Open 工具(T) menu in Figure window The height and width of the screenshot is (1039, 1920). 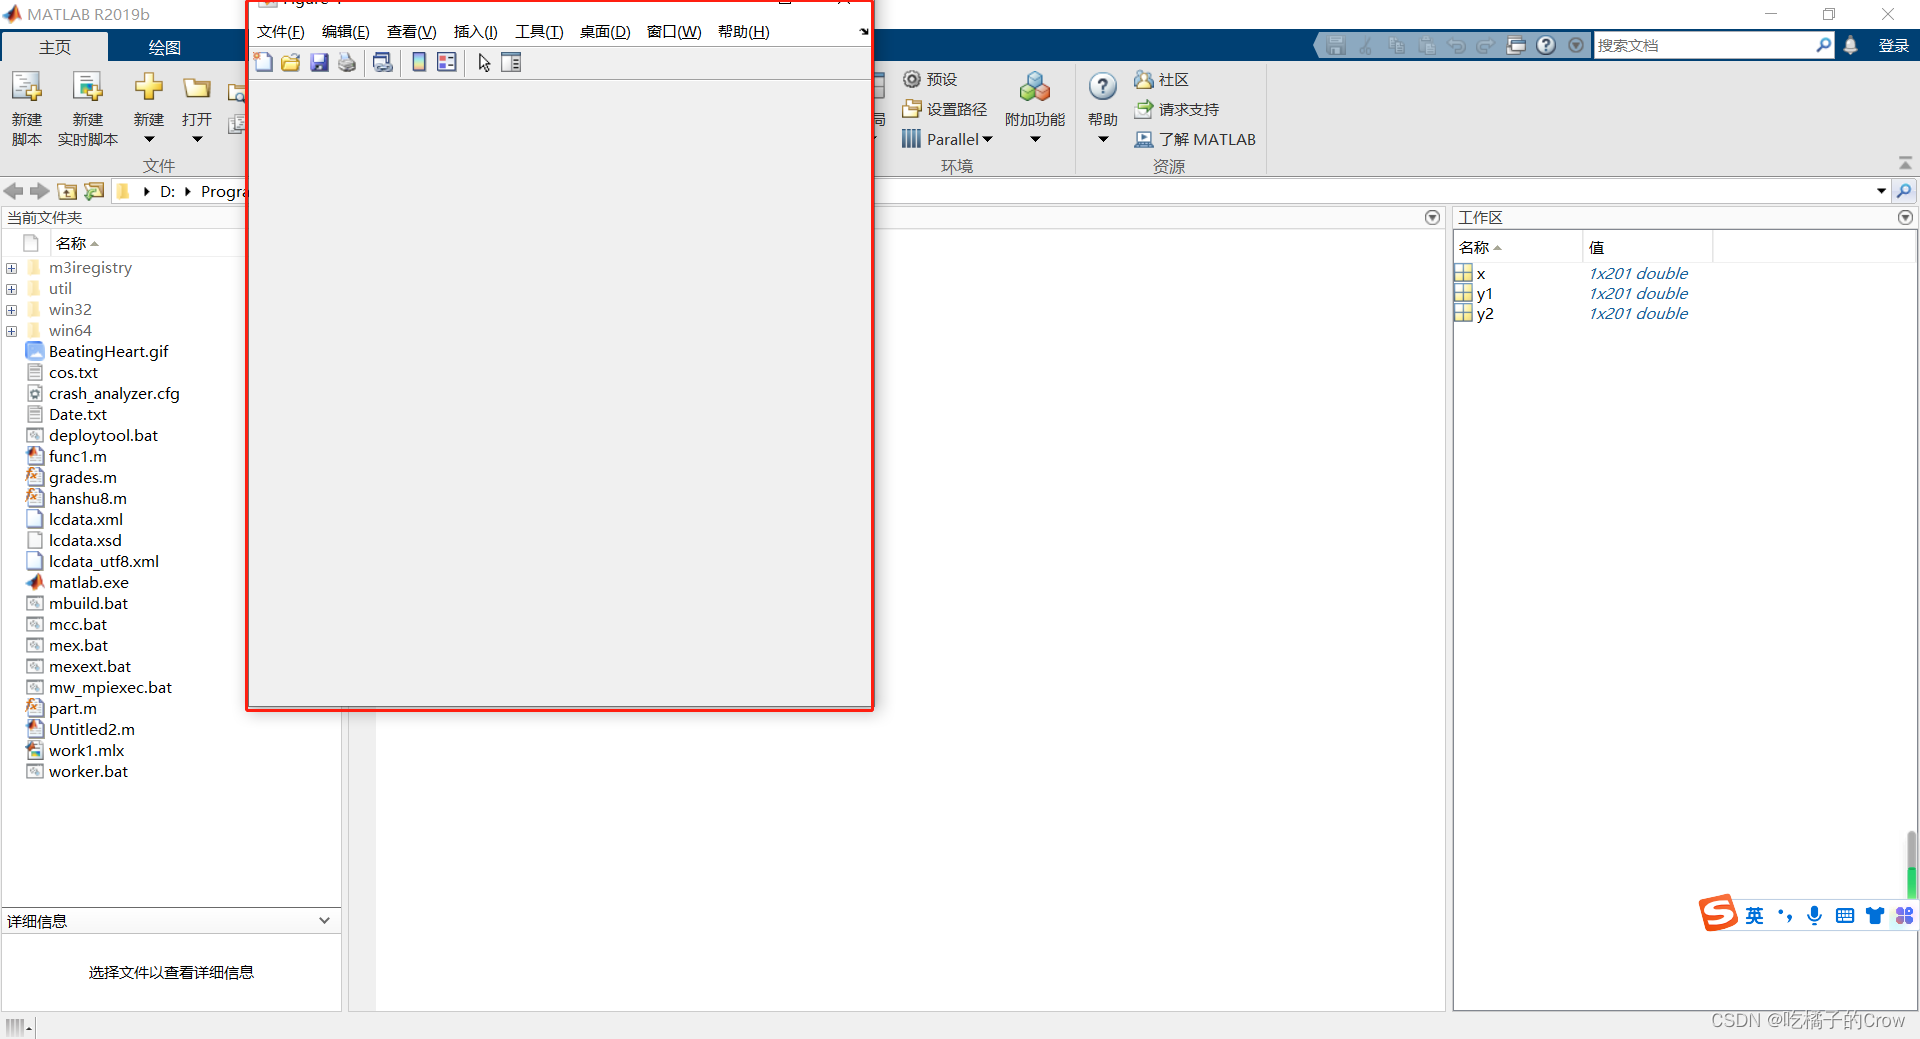(x=539, y=32)
